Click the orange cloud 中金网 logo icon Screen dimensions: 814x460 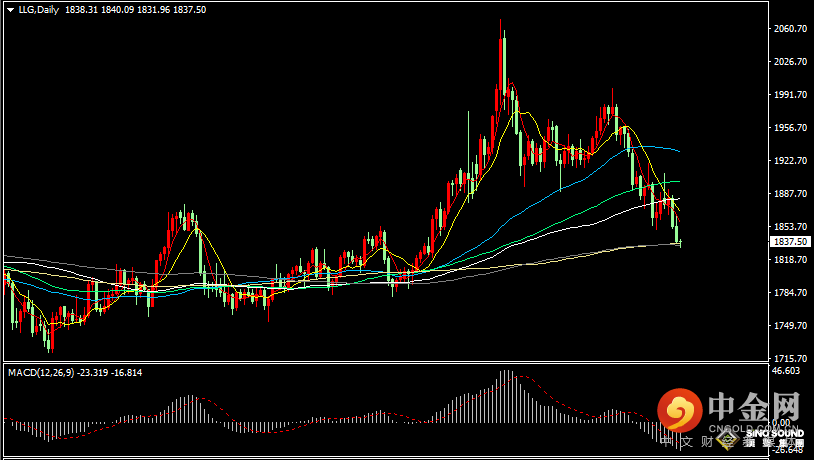pos(681,410)
